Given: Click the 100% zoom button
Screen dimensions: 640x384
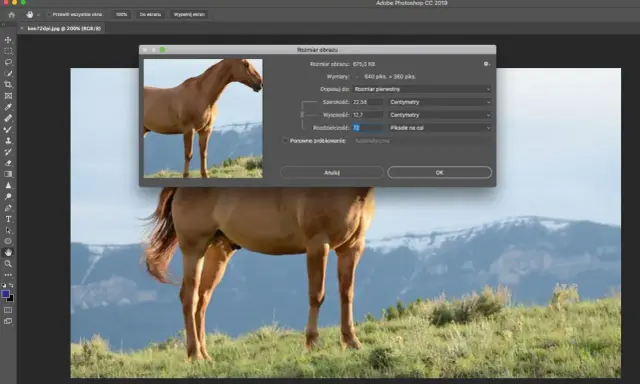Looking at the screenshot, I should [121, 14].
